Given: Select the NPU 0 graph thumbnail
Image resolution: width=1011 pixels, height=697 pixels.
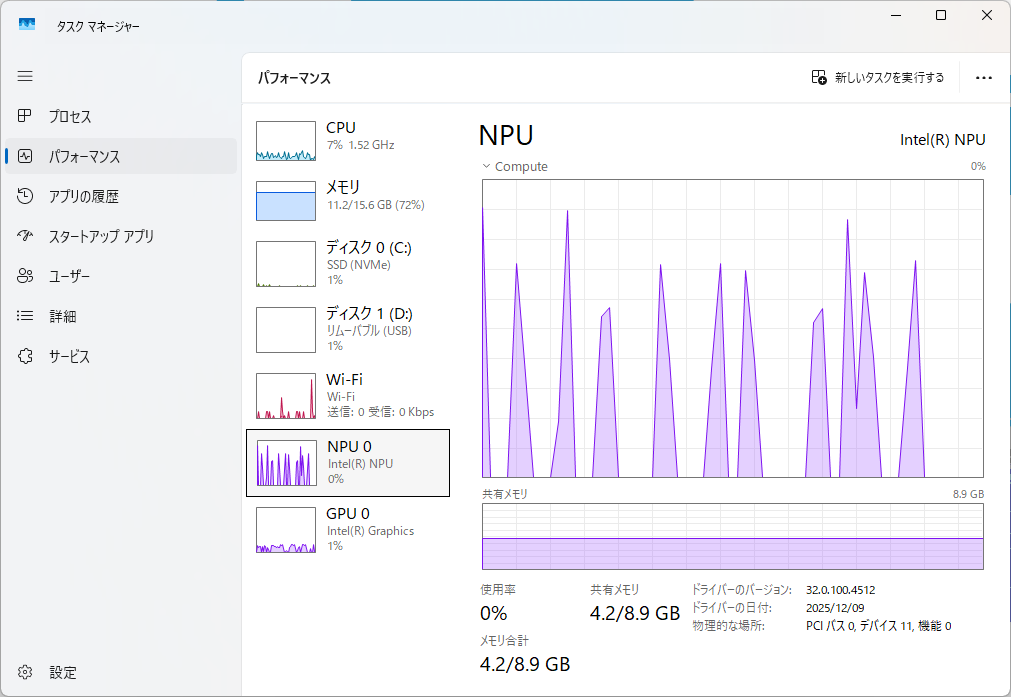Looking at the screenshot, I should [x=286, y=462].
